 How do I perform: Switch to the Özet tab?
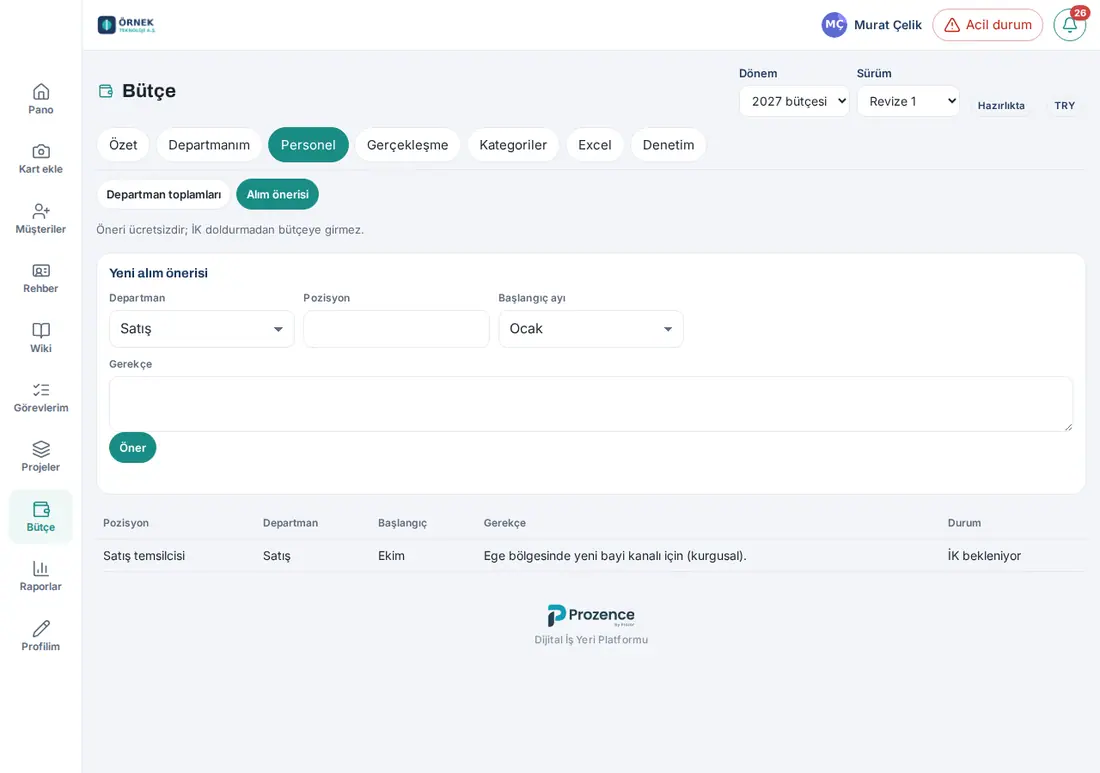click(123, 145)
